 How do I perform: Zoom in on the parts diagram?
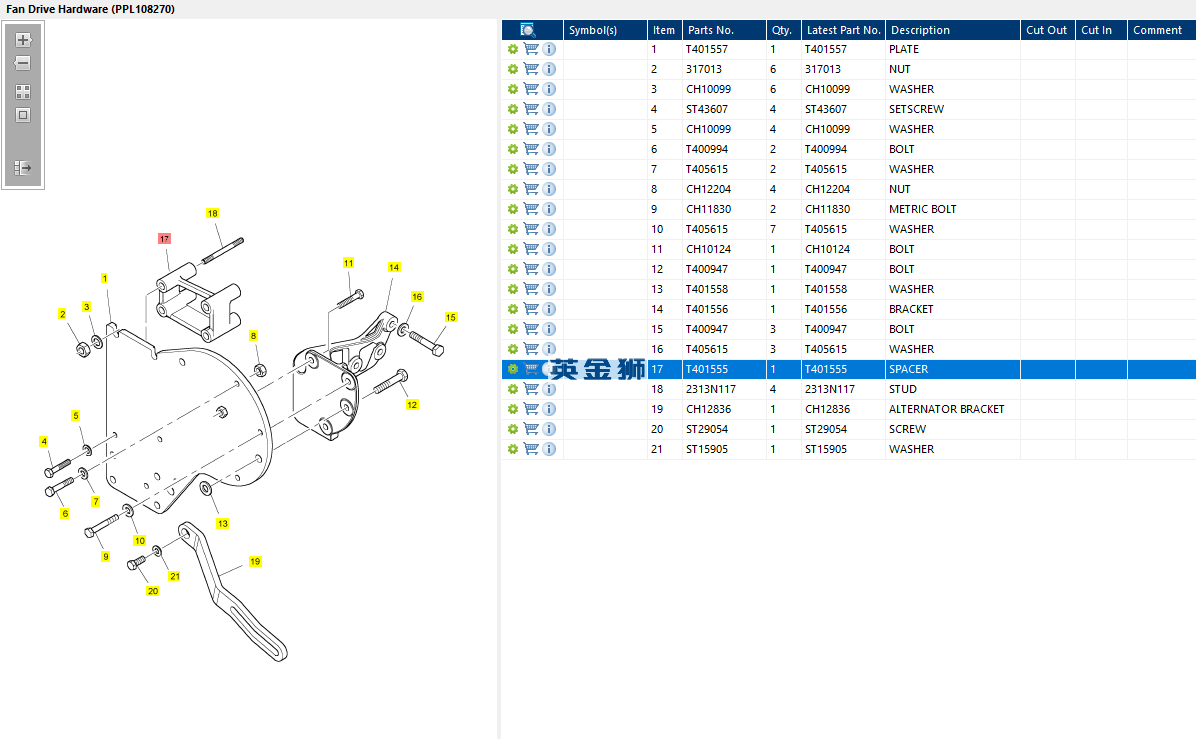23,40
